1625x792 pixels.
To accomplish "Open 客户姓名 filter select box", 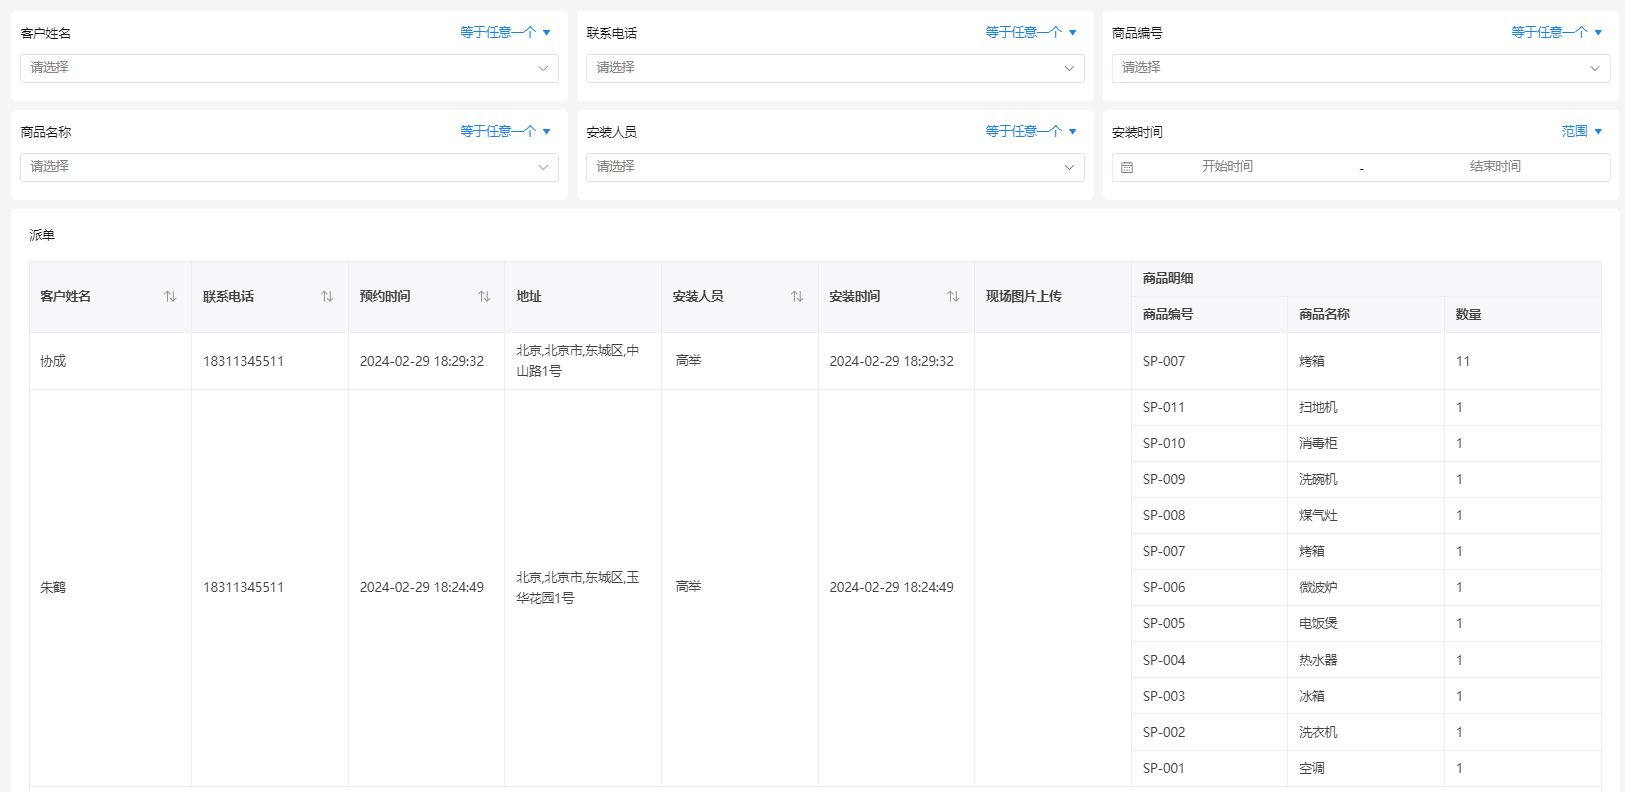I will tap(289, 68).
